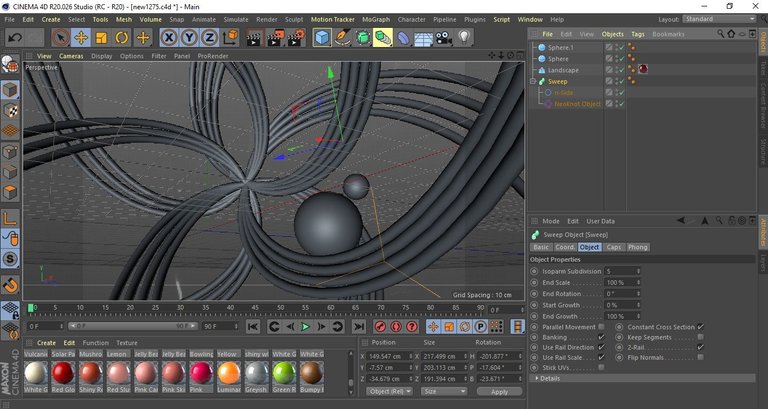Toggle Stick UVs checkbox
Screen dimensions: 768x409
tap(601, 367)
